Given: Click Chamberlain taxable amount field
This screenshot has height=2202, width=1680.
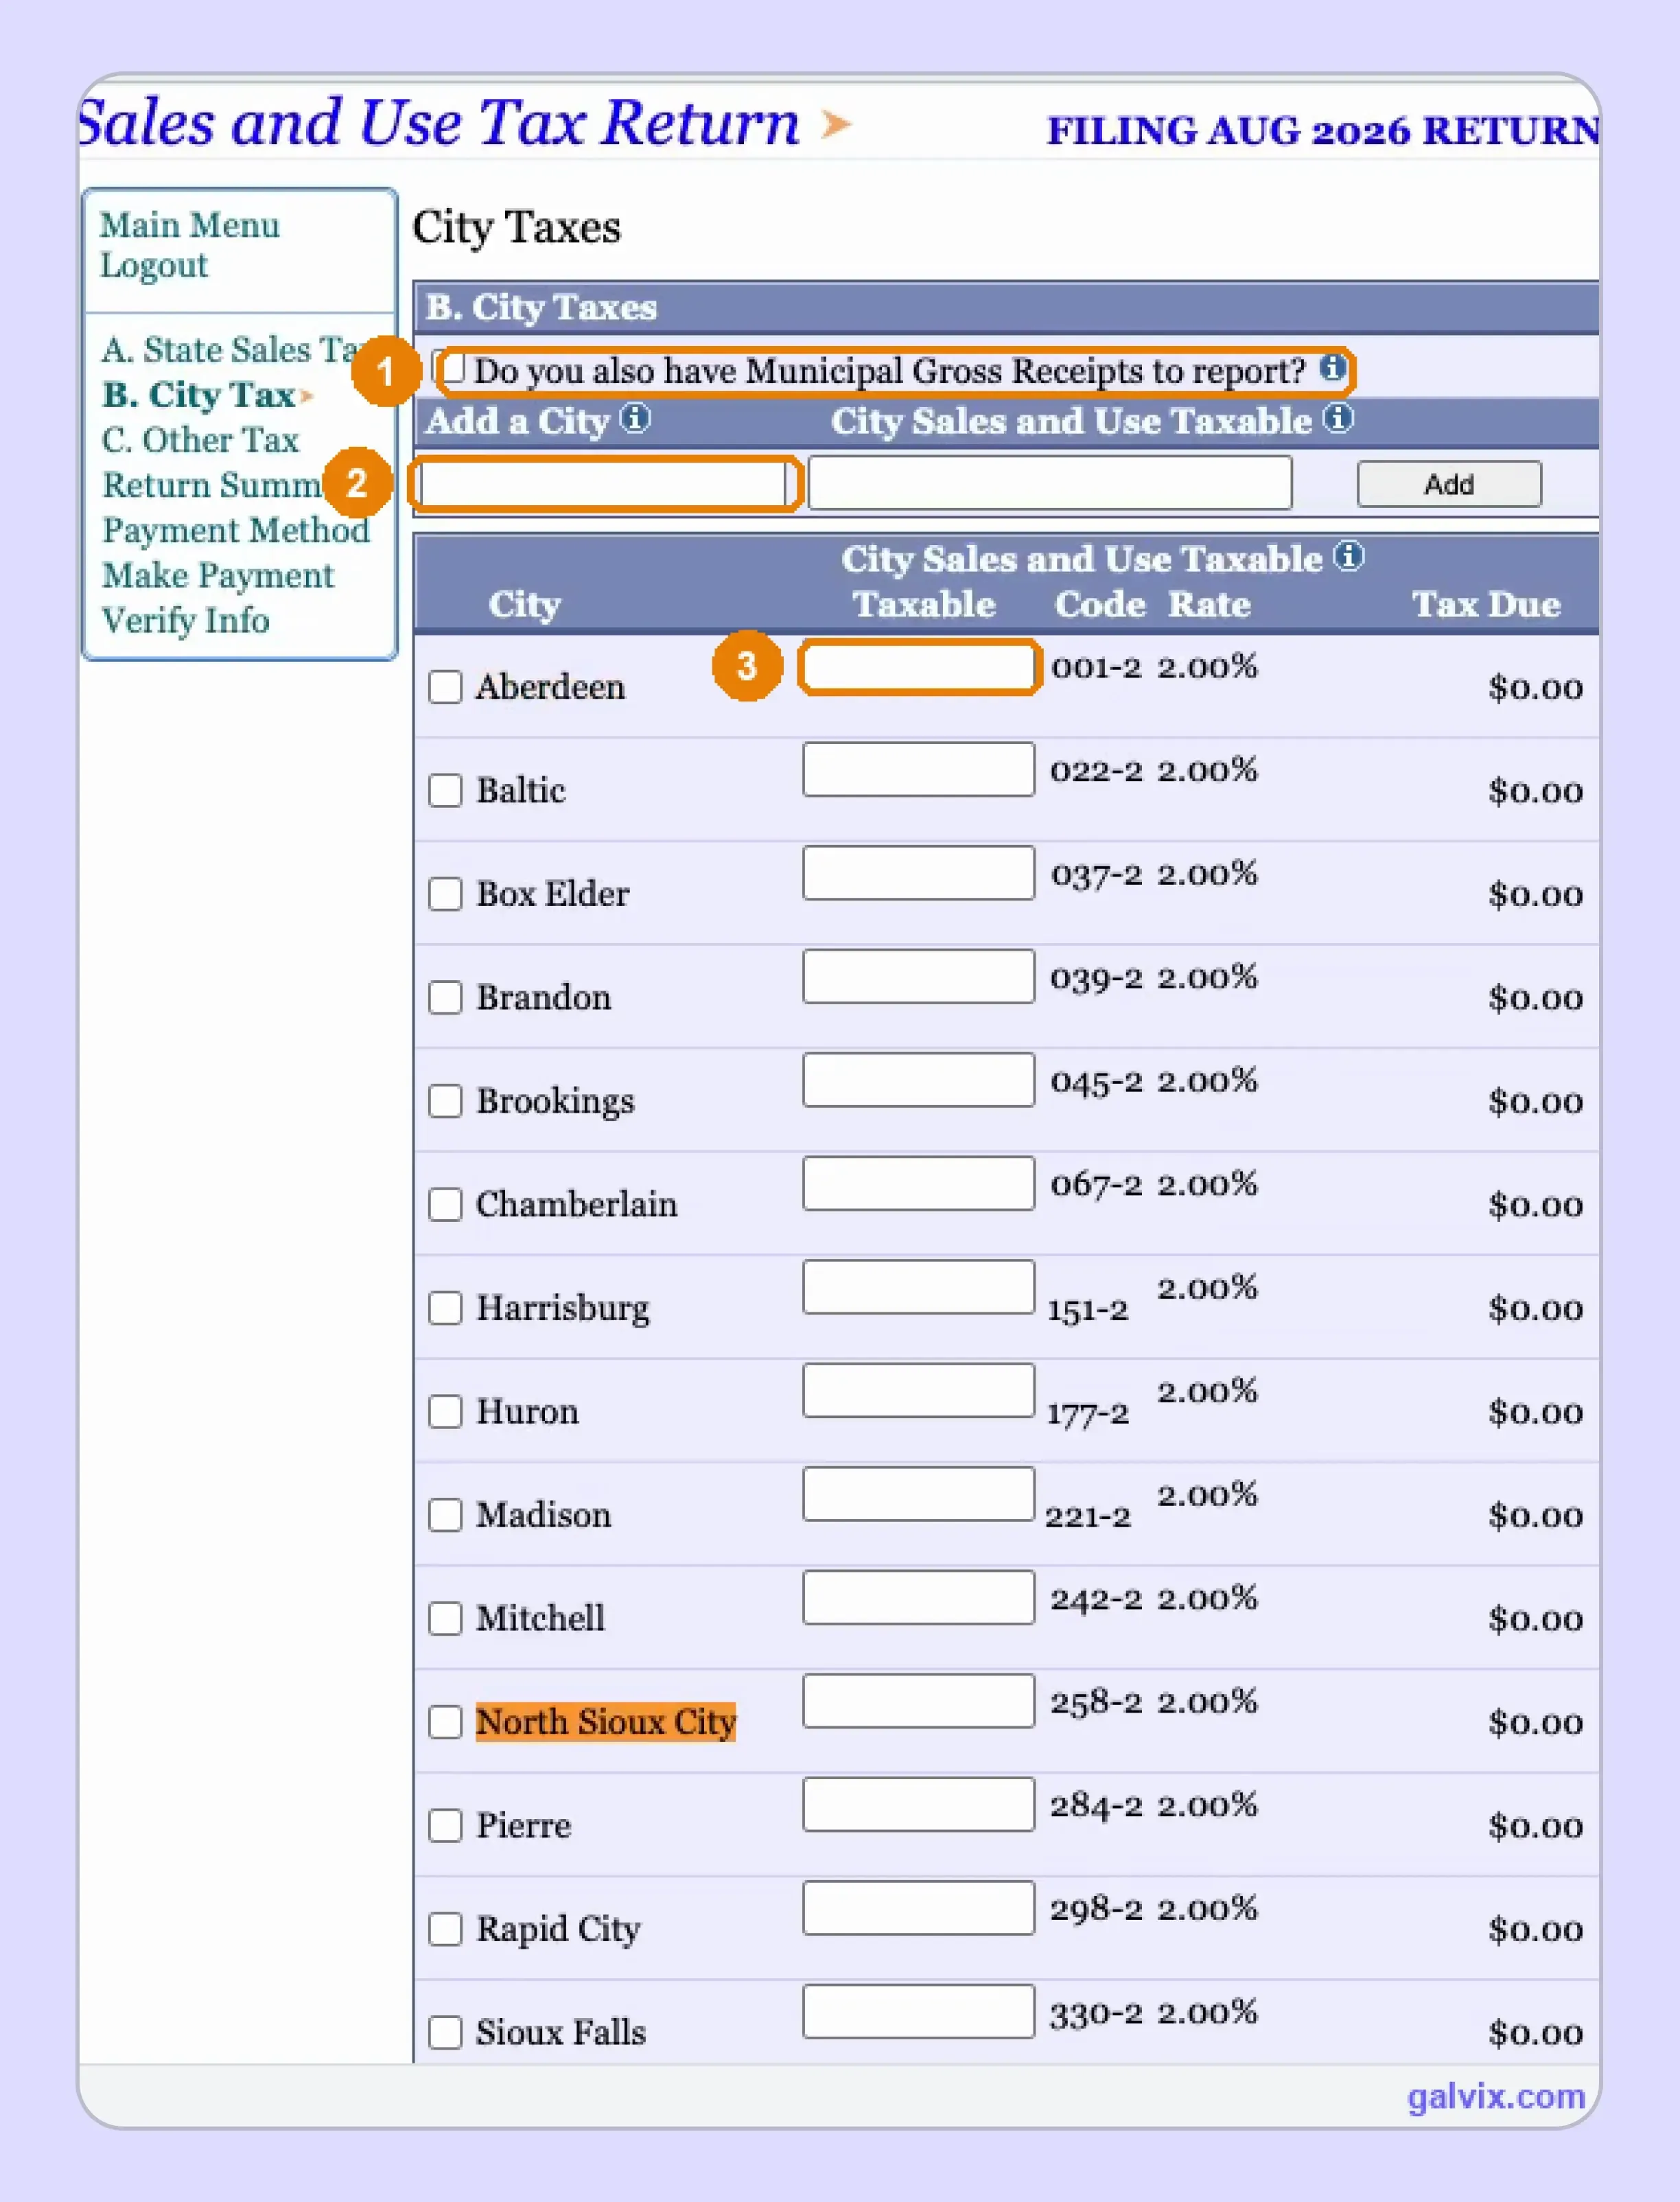Looking at the screenshot, I should click(918, 1183).
